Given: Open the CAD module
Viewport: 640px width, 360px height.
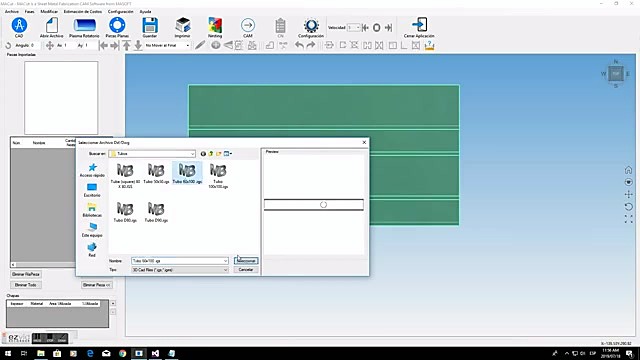Looking at the screenshot, I should coord(19,26).
